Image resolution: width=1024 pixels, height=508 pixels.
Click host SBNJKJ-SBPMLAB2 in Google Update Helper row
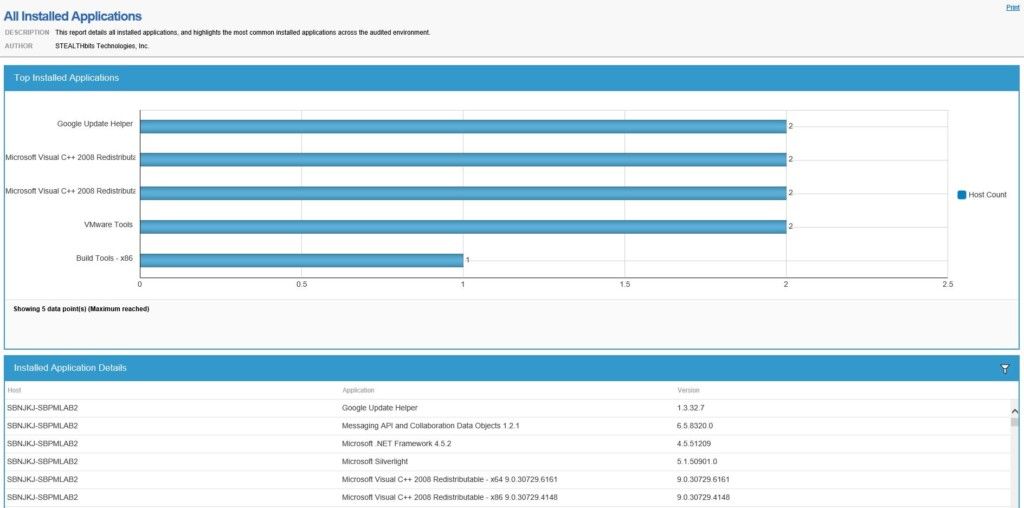[x=42, y=408]
